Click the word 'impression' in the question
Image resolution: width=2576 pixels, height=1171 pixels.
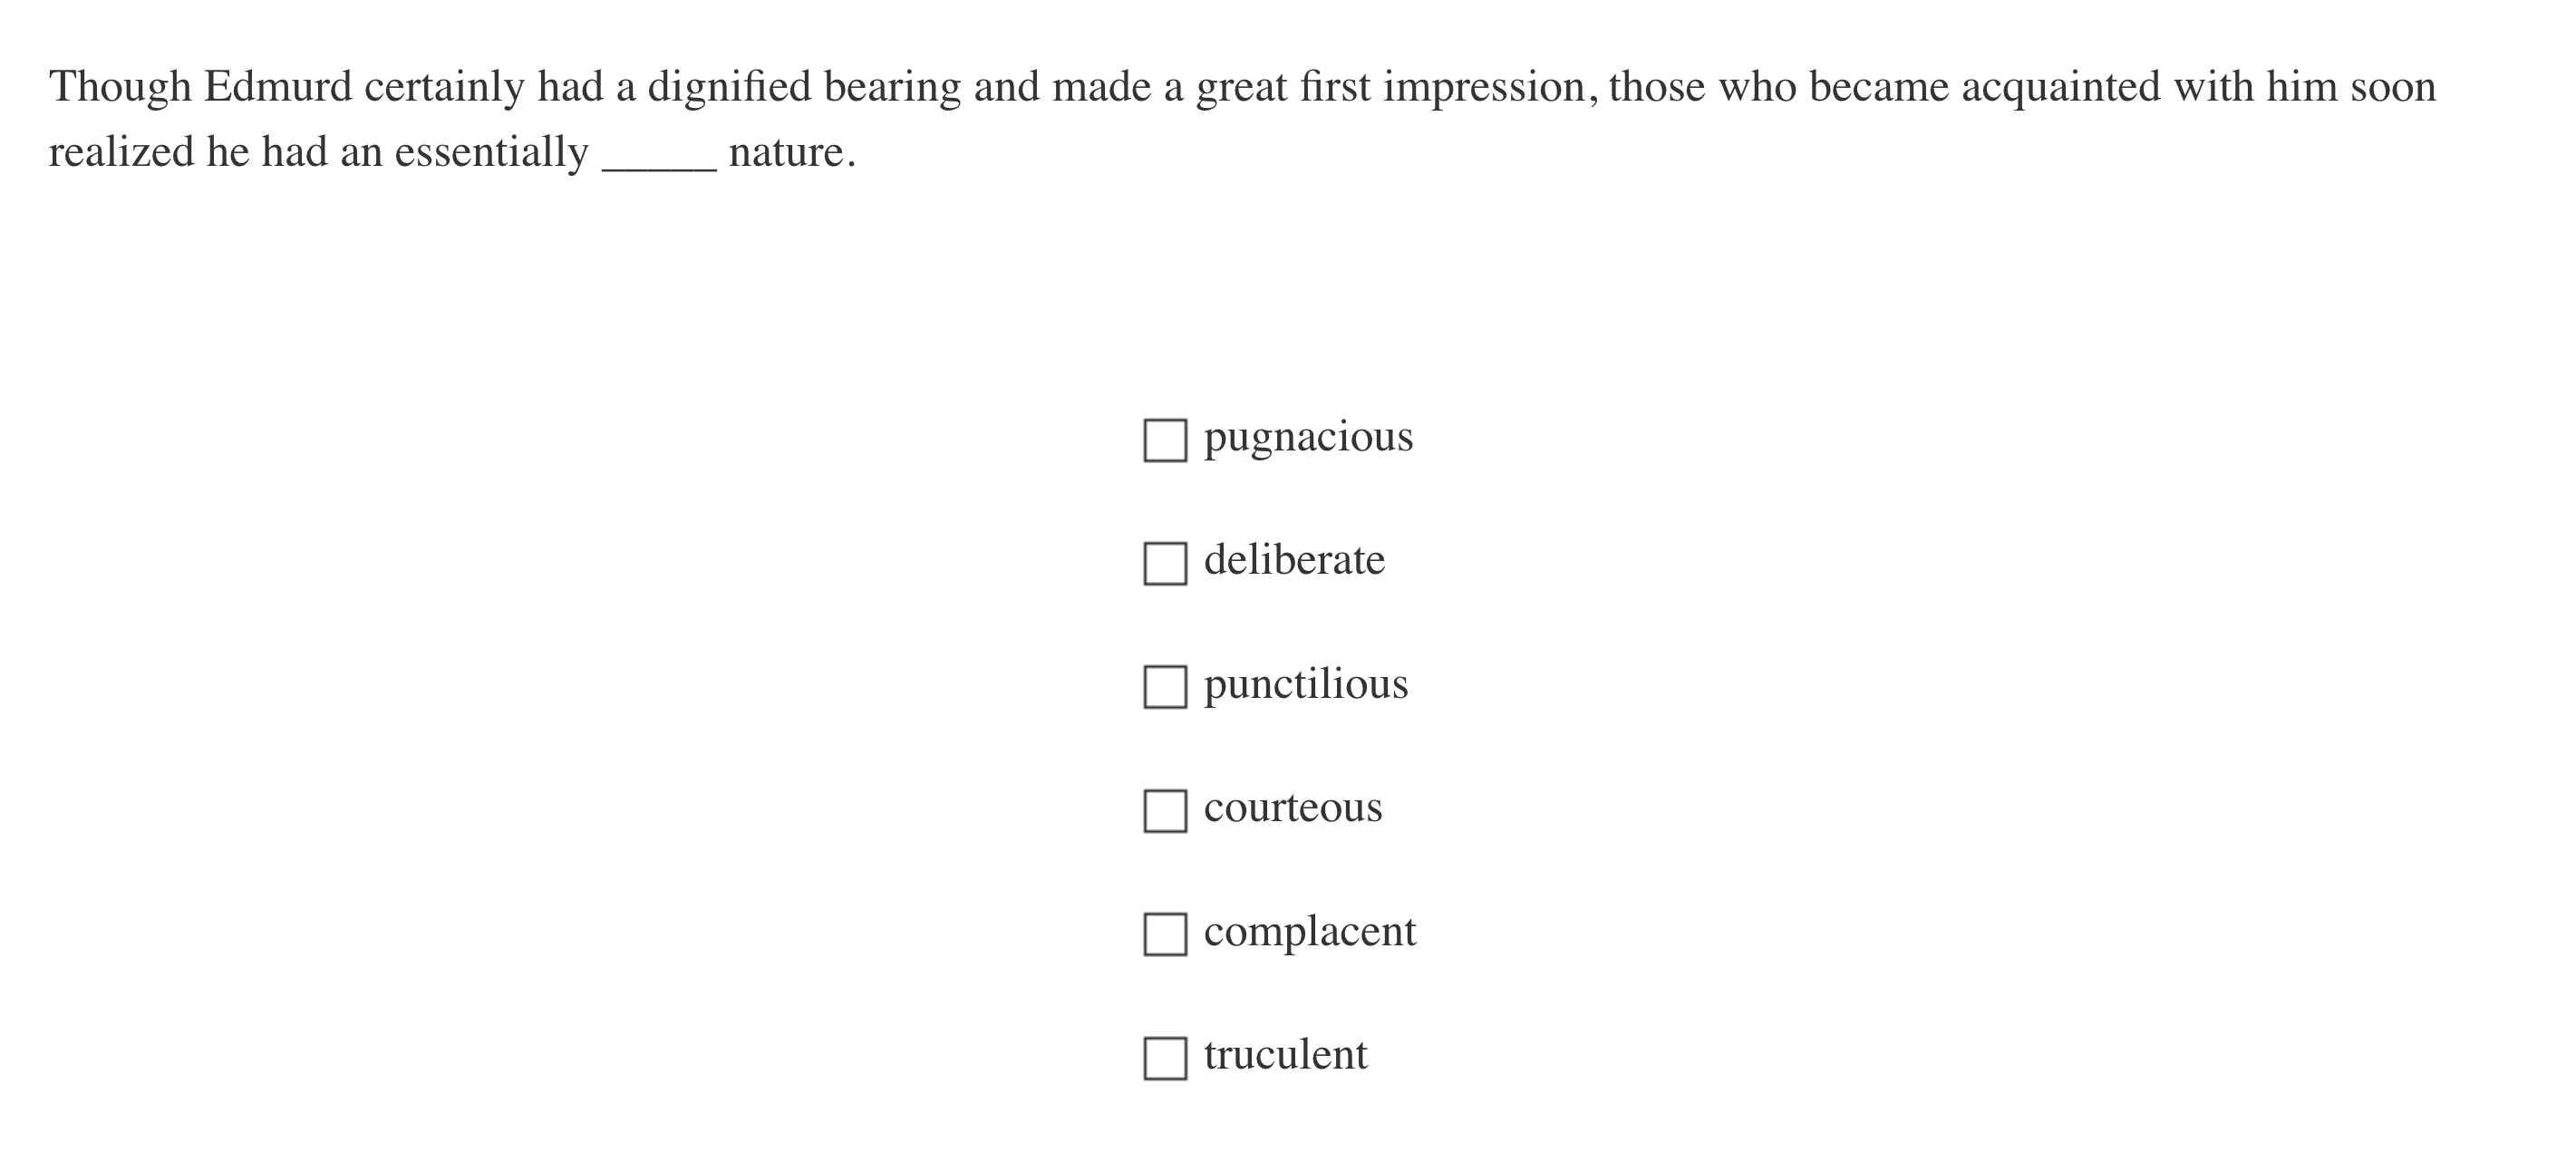[1484, 87]
